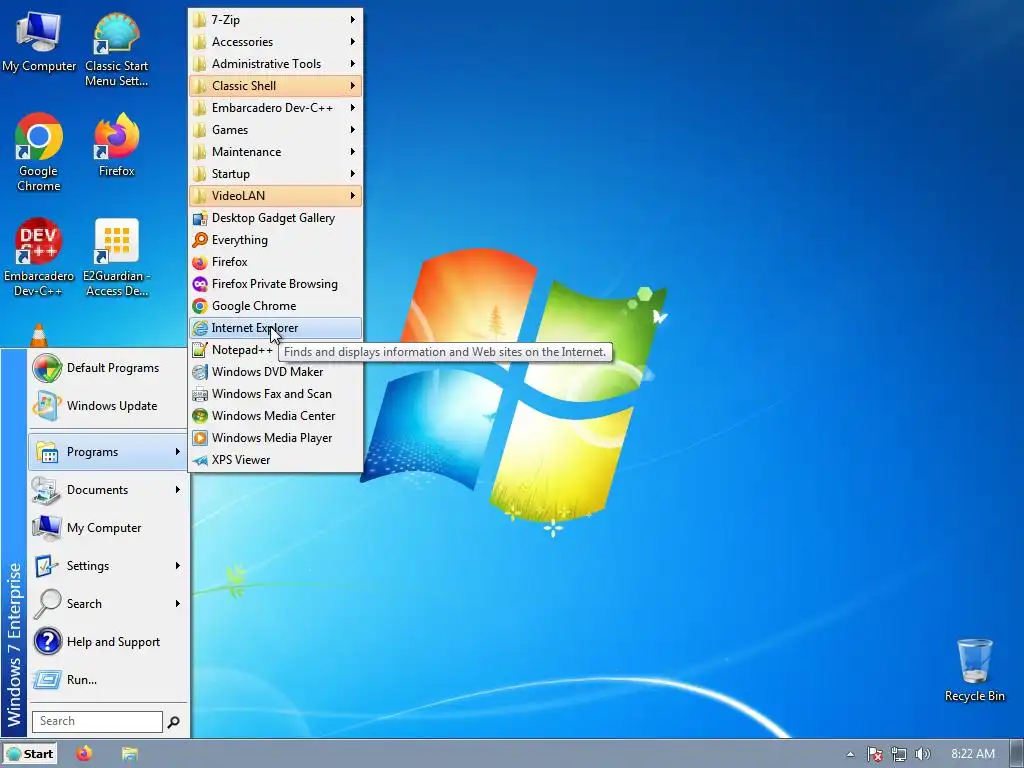Launch Windows Media Center
1024x768 pixels.
pyautogui.click(x=275, y=415)
